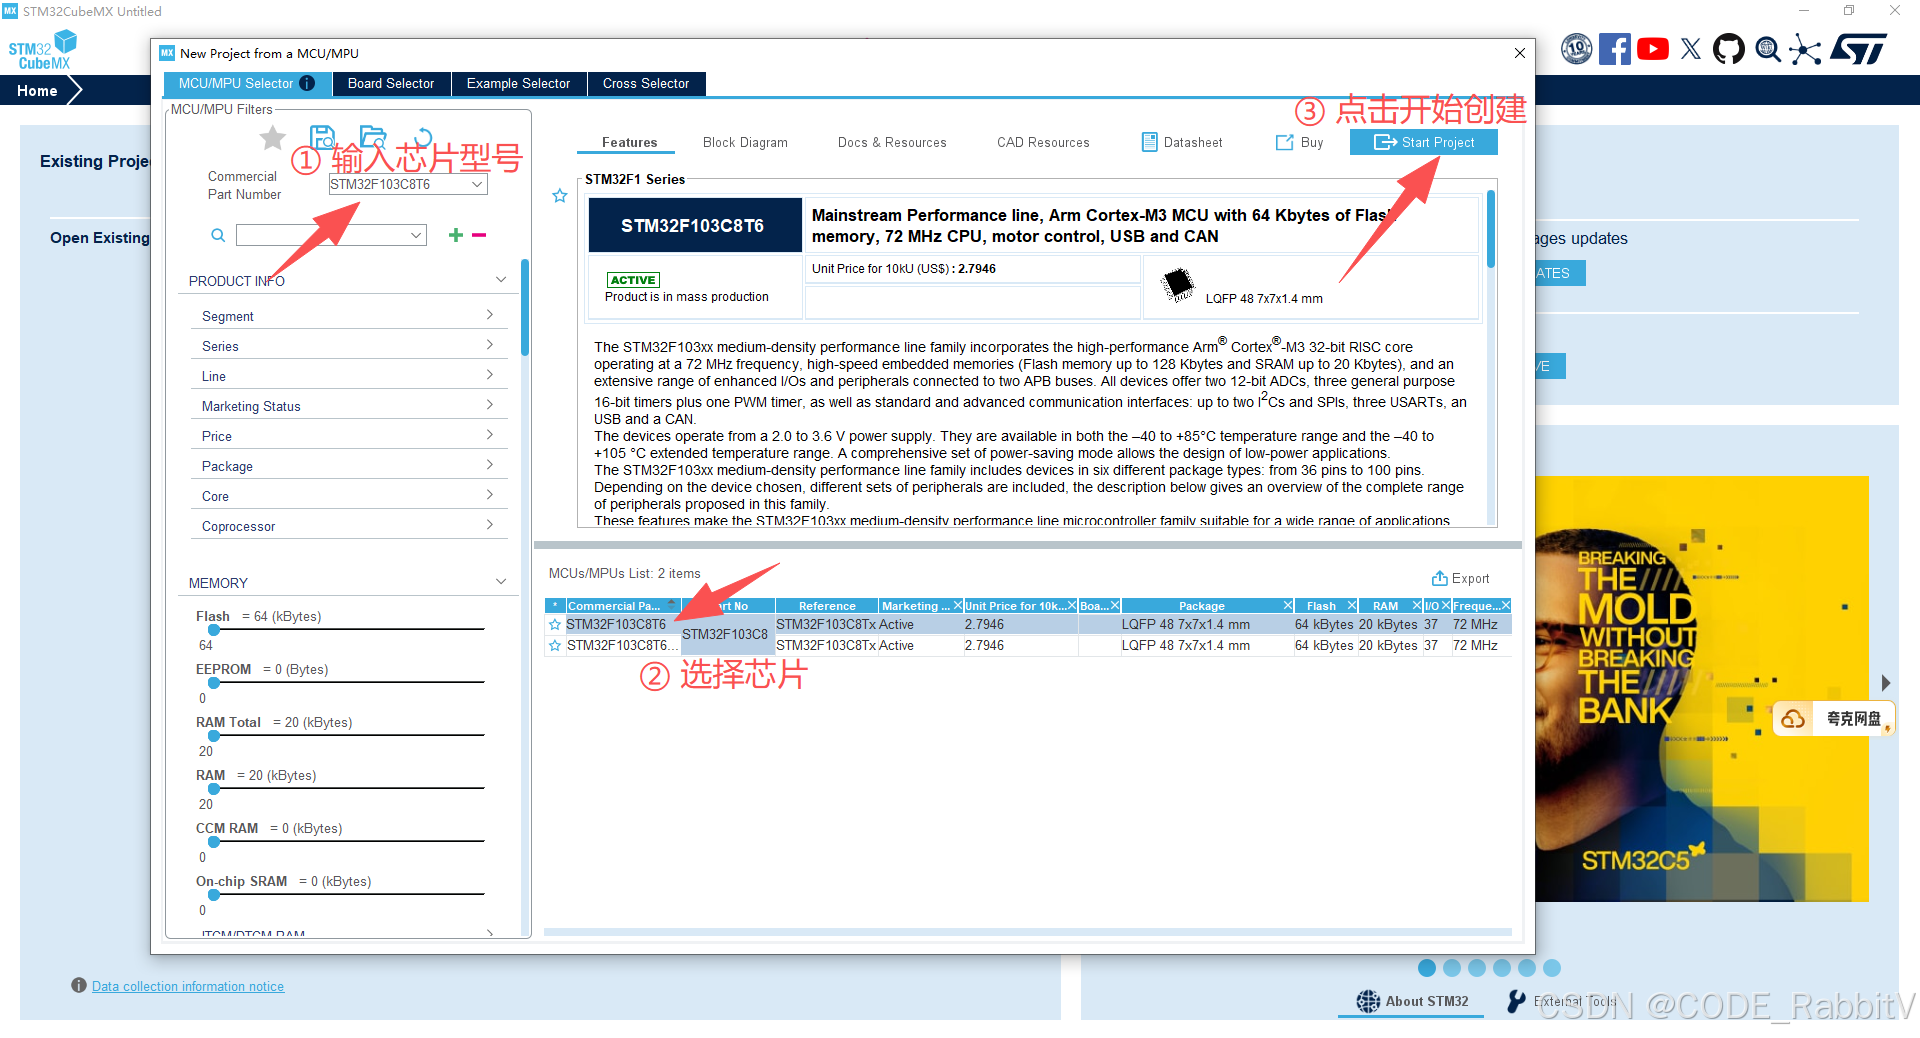Switch to the Cross Selector tab
Screen dimensions: 1920x1038
click(646, 83)
